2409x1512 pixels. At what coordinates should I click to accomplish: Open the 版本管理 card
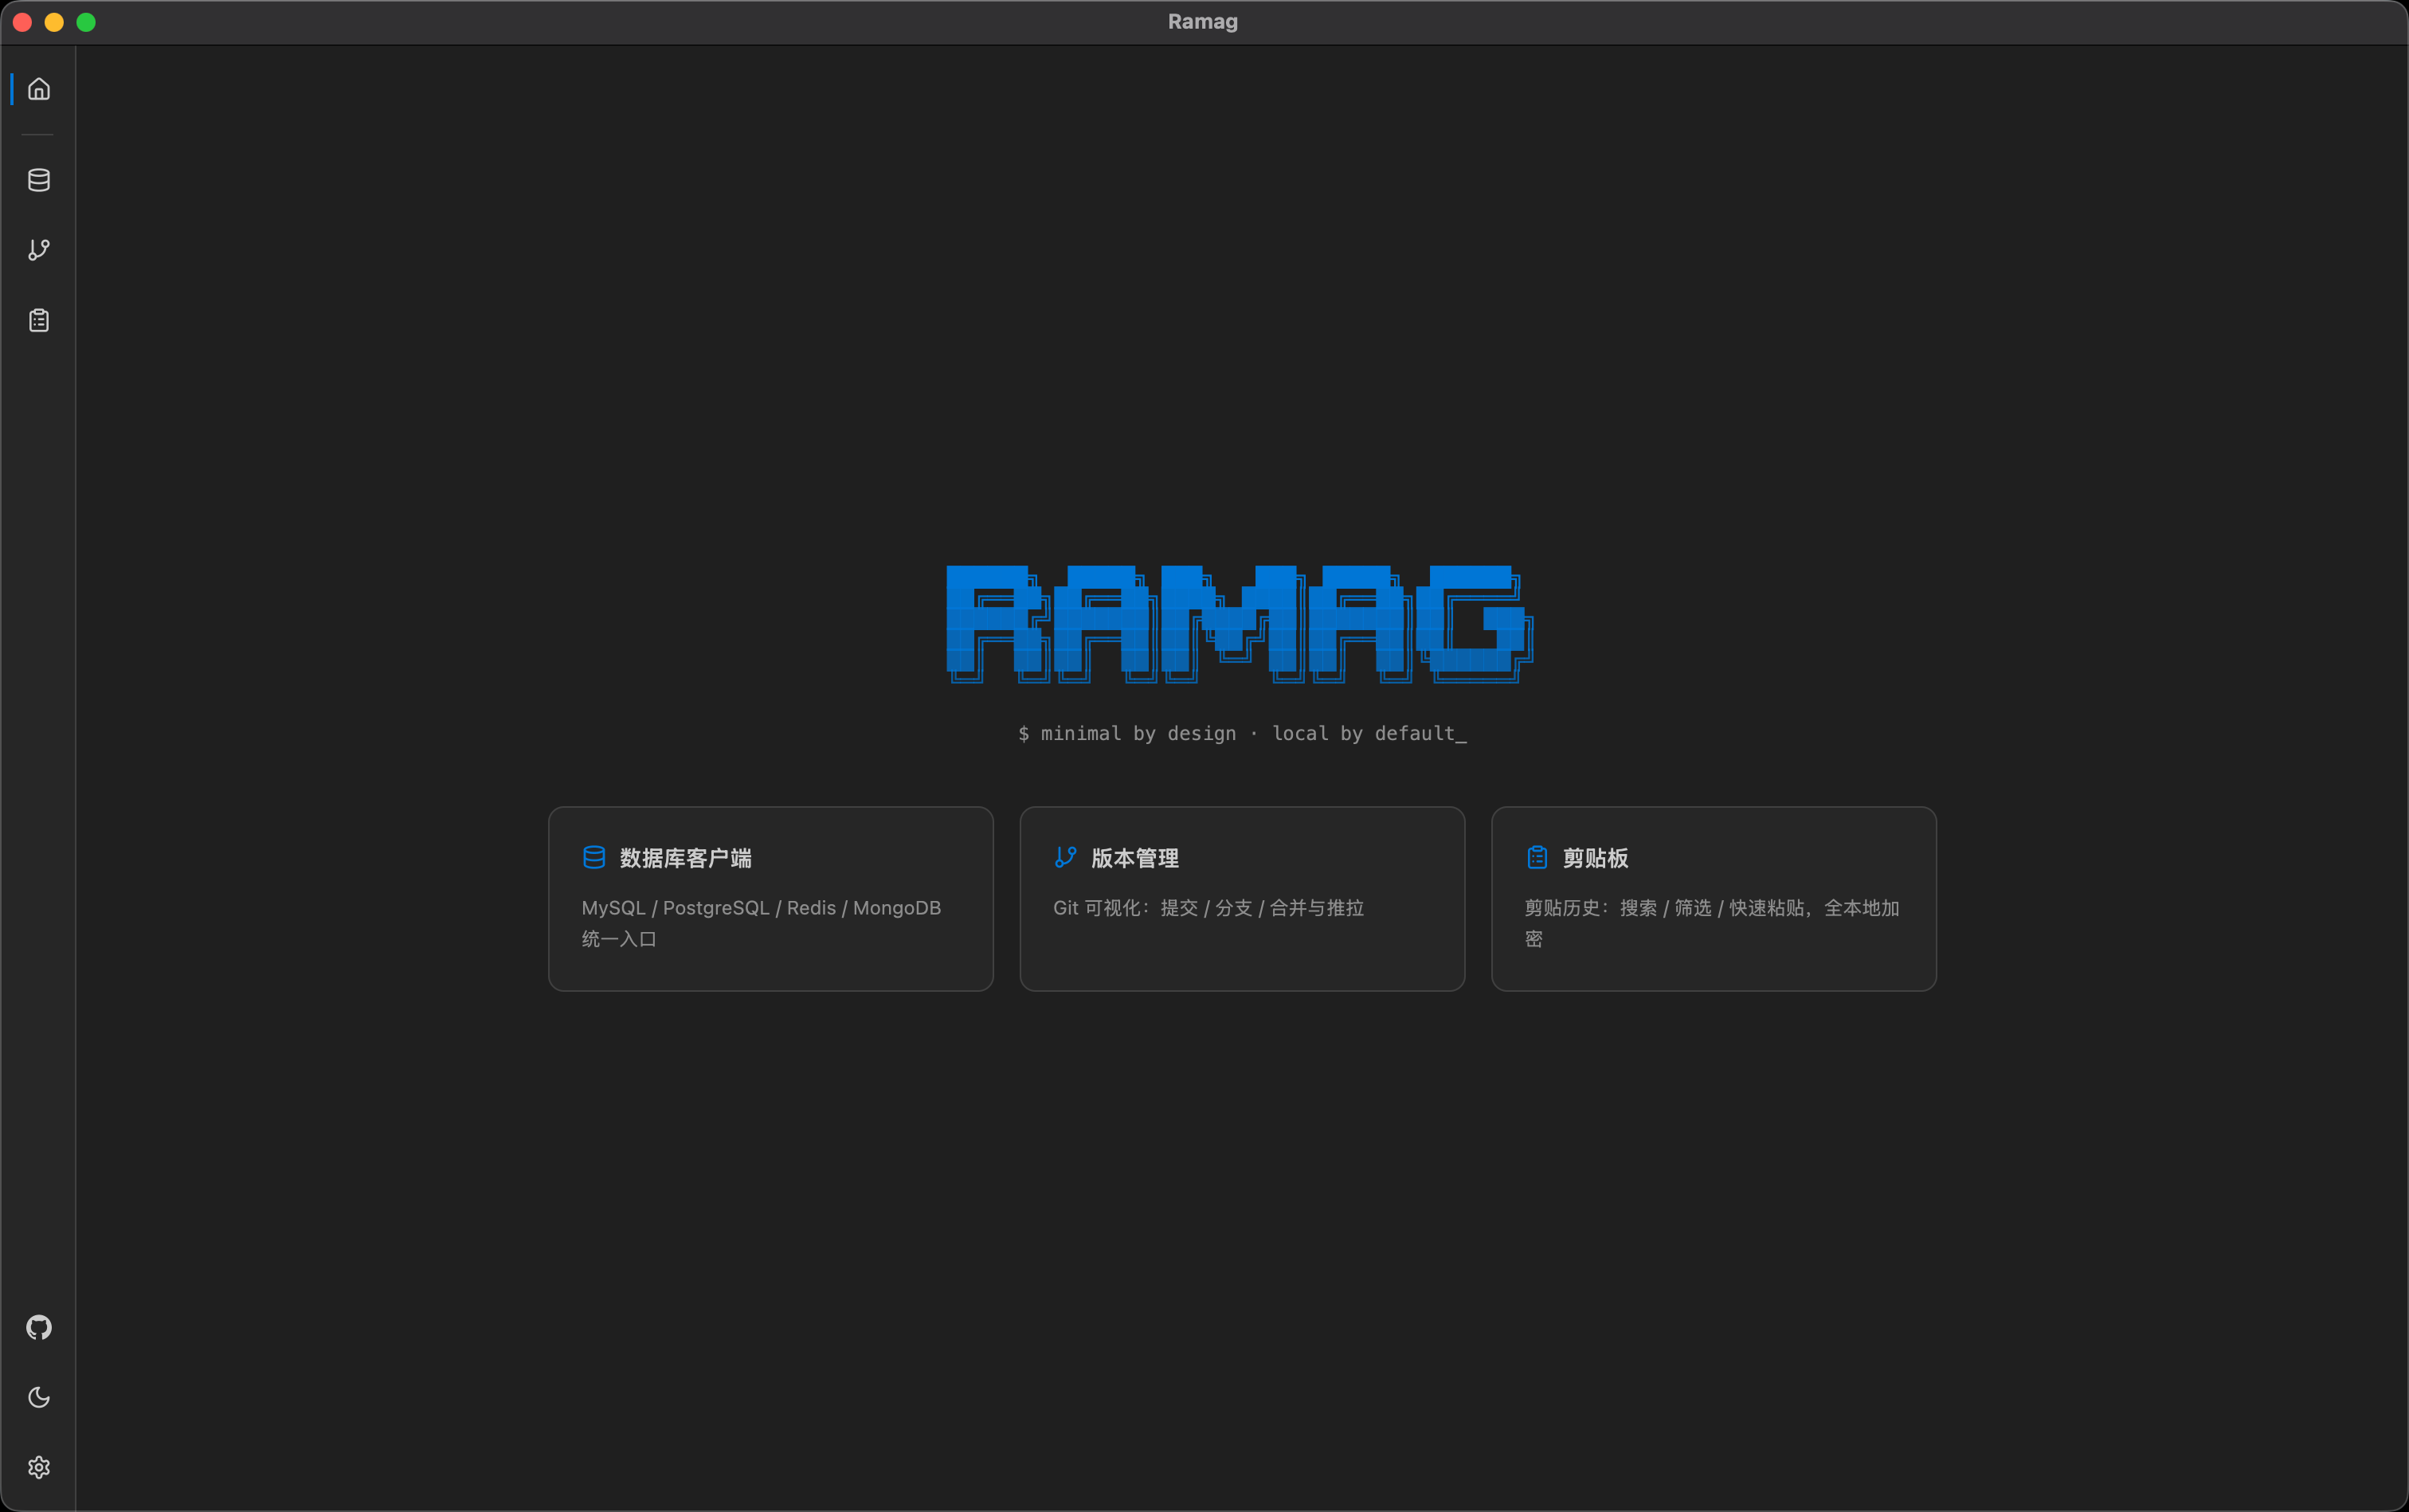coord(1242,899)
